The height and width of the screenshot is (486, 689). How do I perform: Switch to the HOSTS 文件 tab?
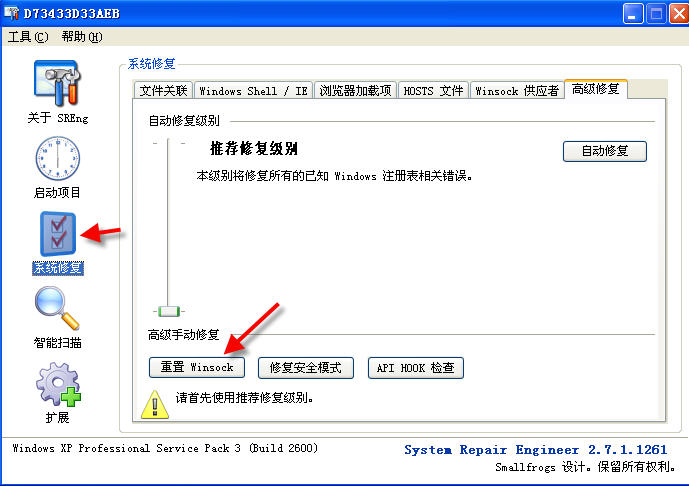click(x=433, y=91)
